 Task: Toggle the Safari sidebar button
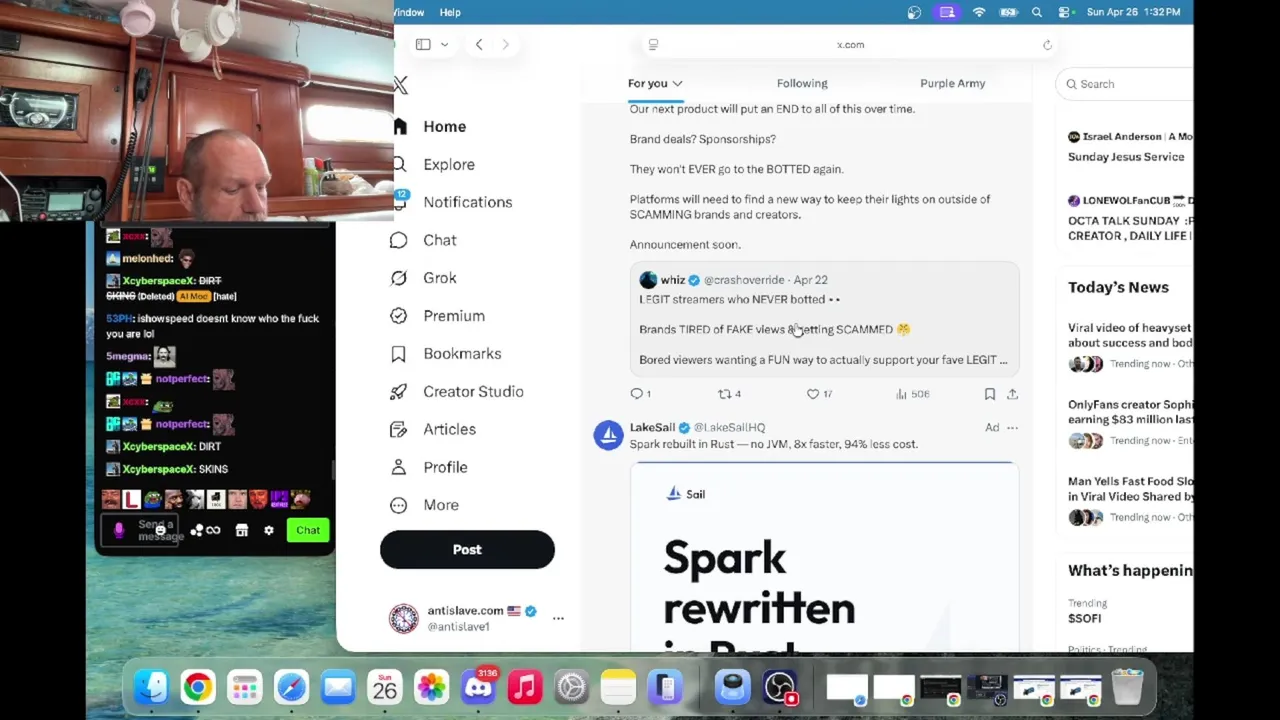[423, 44]
